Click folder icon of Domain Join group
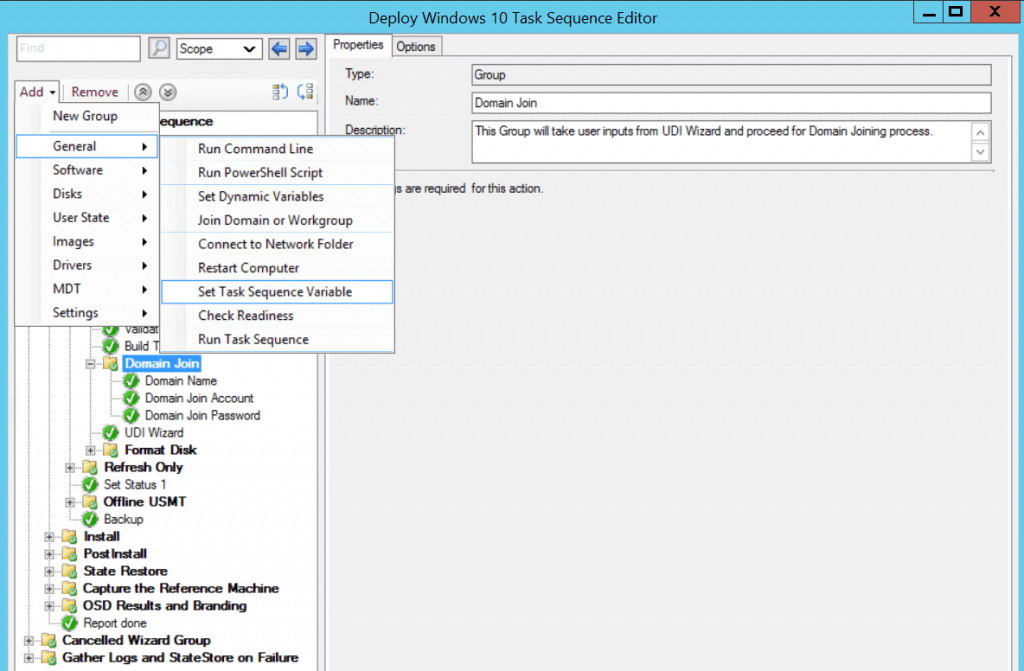Viewport: 1024px width, 671px height. coord(110,363)
